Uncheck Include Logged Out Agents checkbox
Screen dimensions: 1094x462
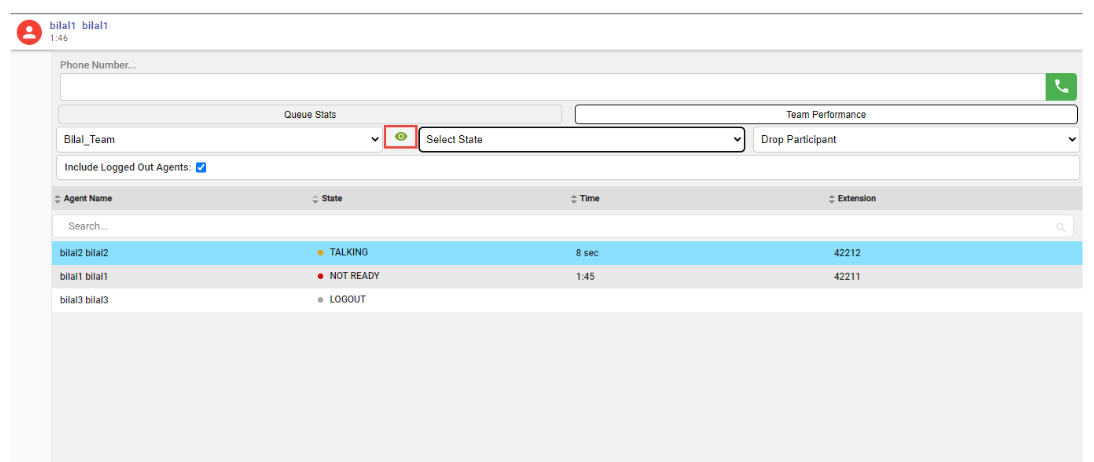[201, 168]
